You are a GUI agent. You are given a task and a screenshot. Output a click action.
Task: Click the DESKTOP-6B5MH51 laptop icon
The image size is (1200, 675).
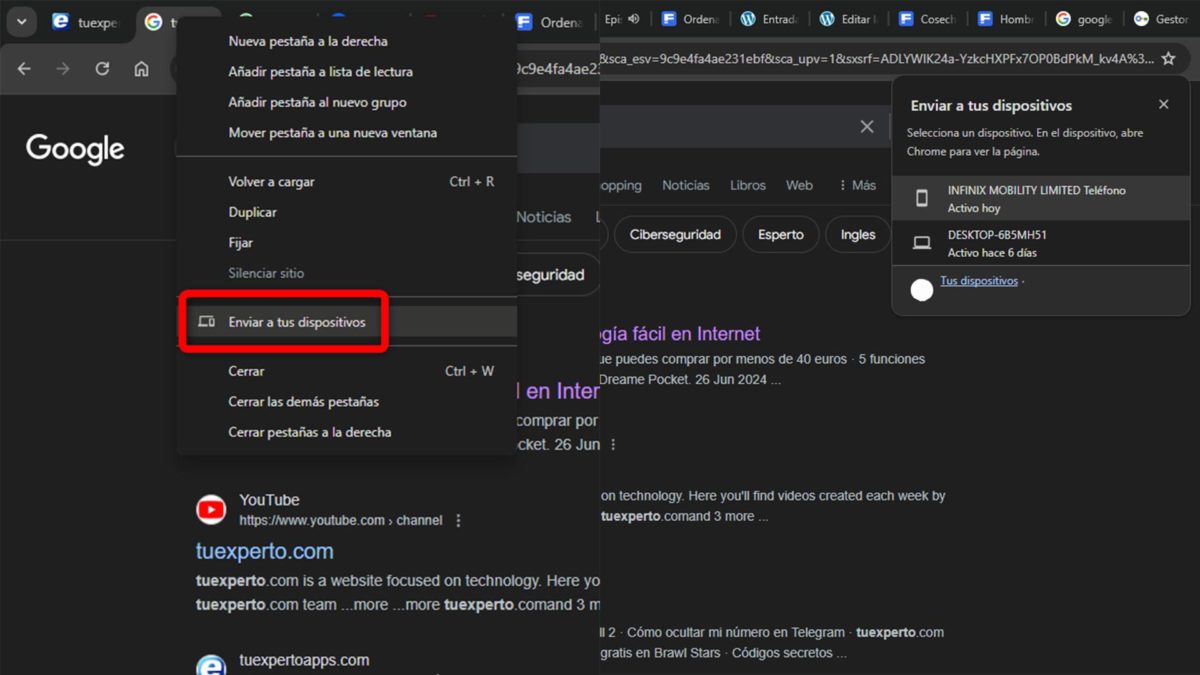(x=922, y=242)
